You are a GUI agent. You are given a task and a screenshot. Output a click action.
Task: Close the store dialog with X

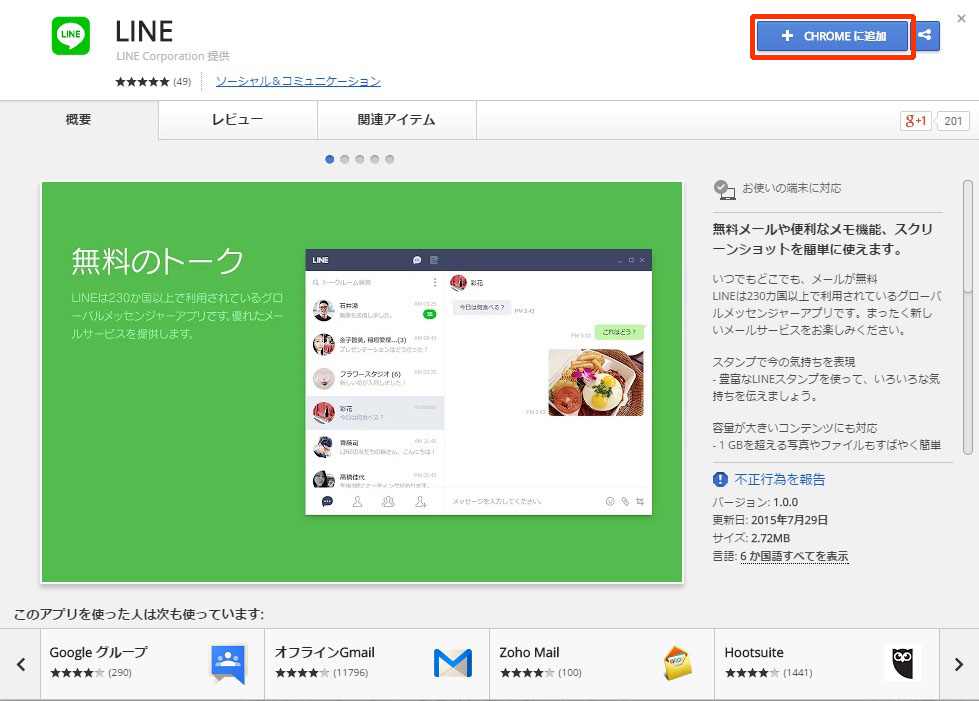[x=962, y=19]
